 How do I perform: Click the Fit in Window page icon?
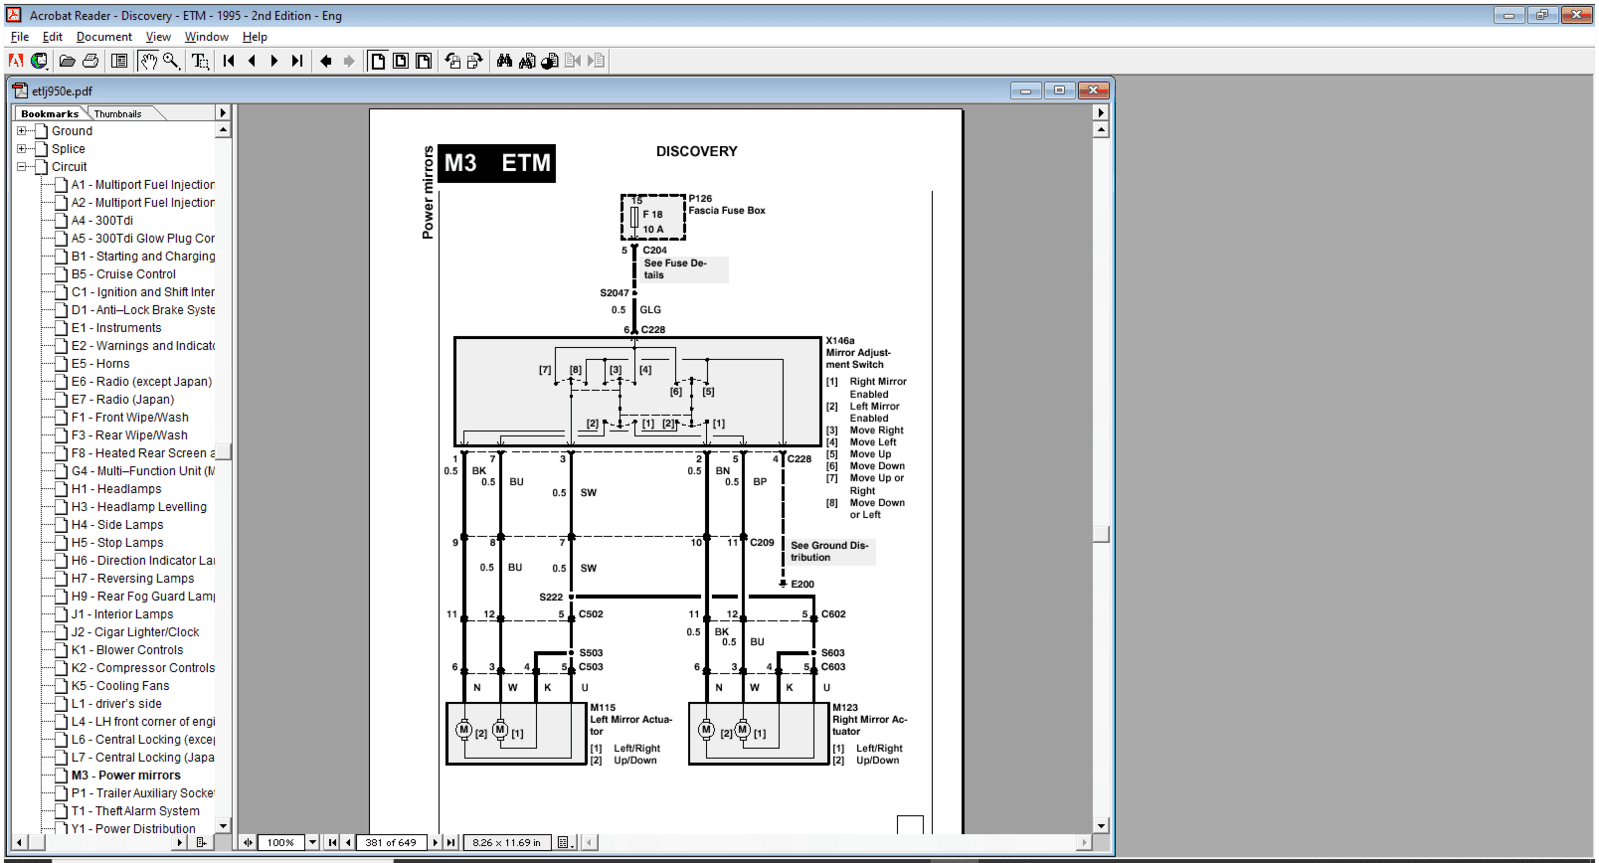(401, 61)
